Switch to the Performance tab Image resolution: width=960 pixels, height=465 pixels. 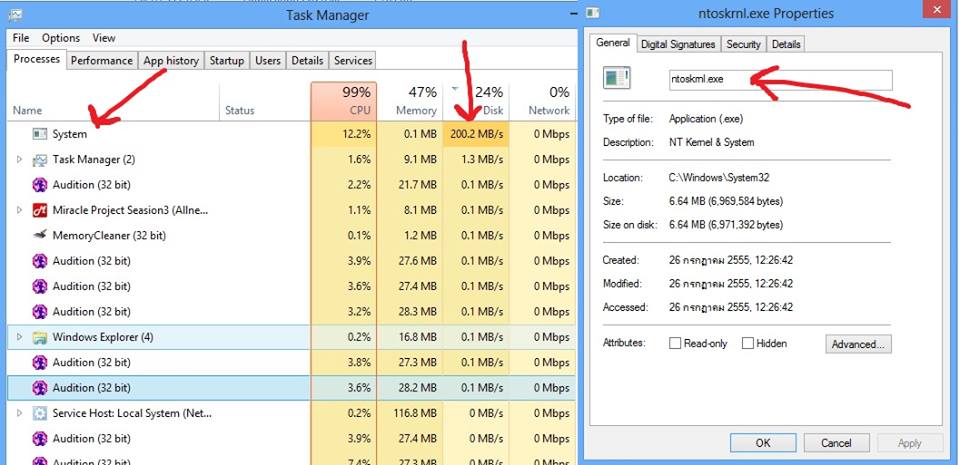click(102, 61)
